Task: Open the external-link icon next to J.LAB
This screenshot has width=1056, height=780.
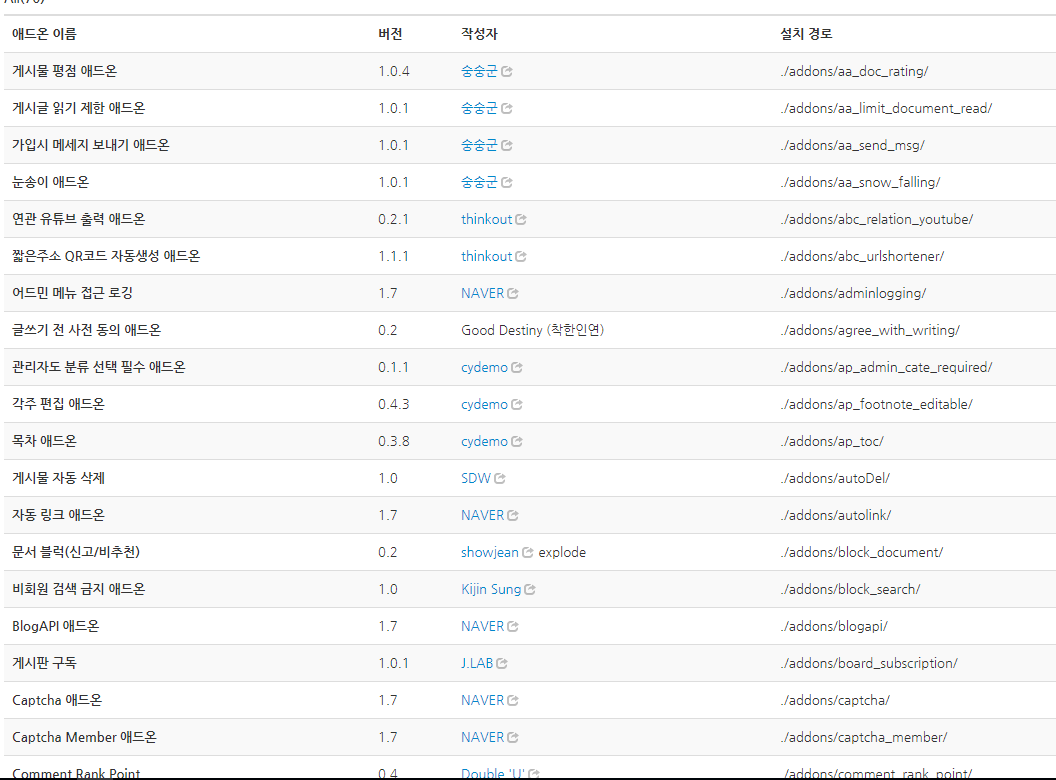Action: coord(502,664)
